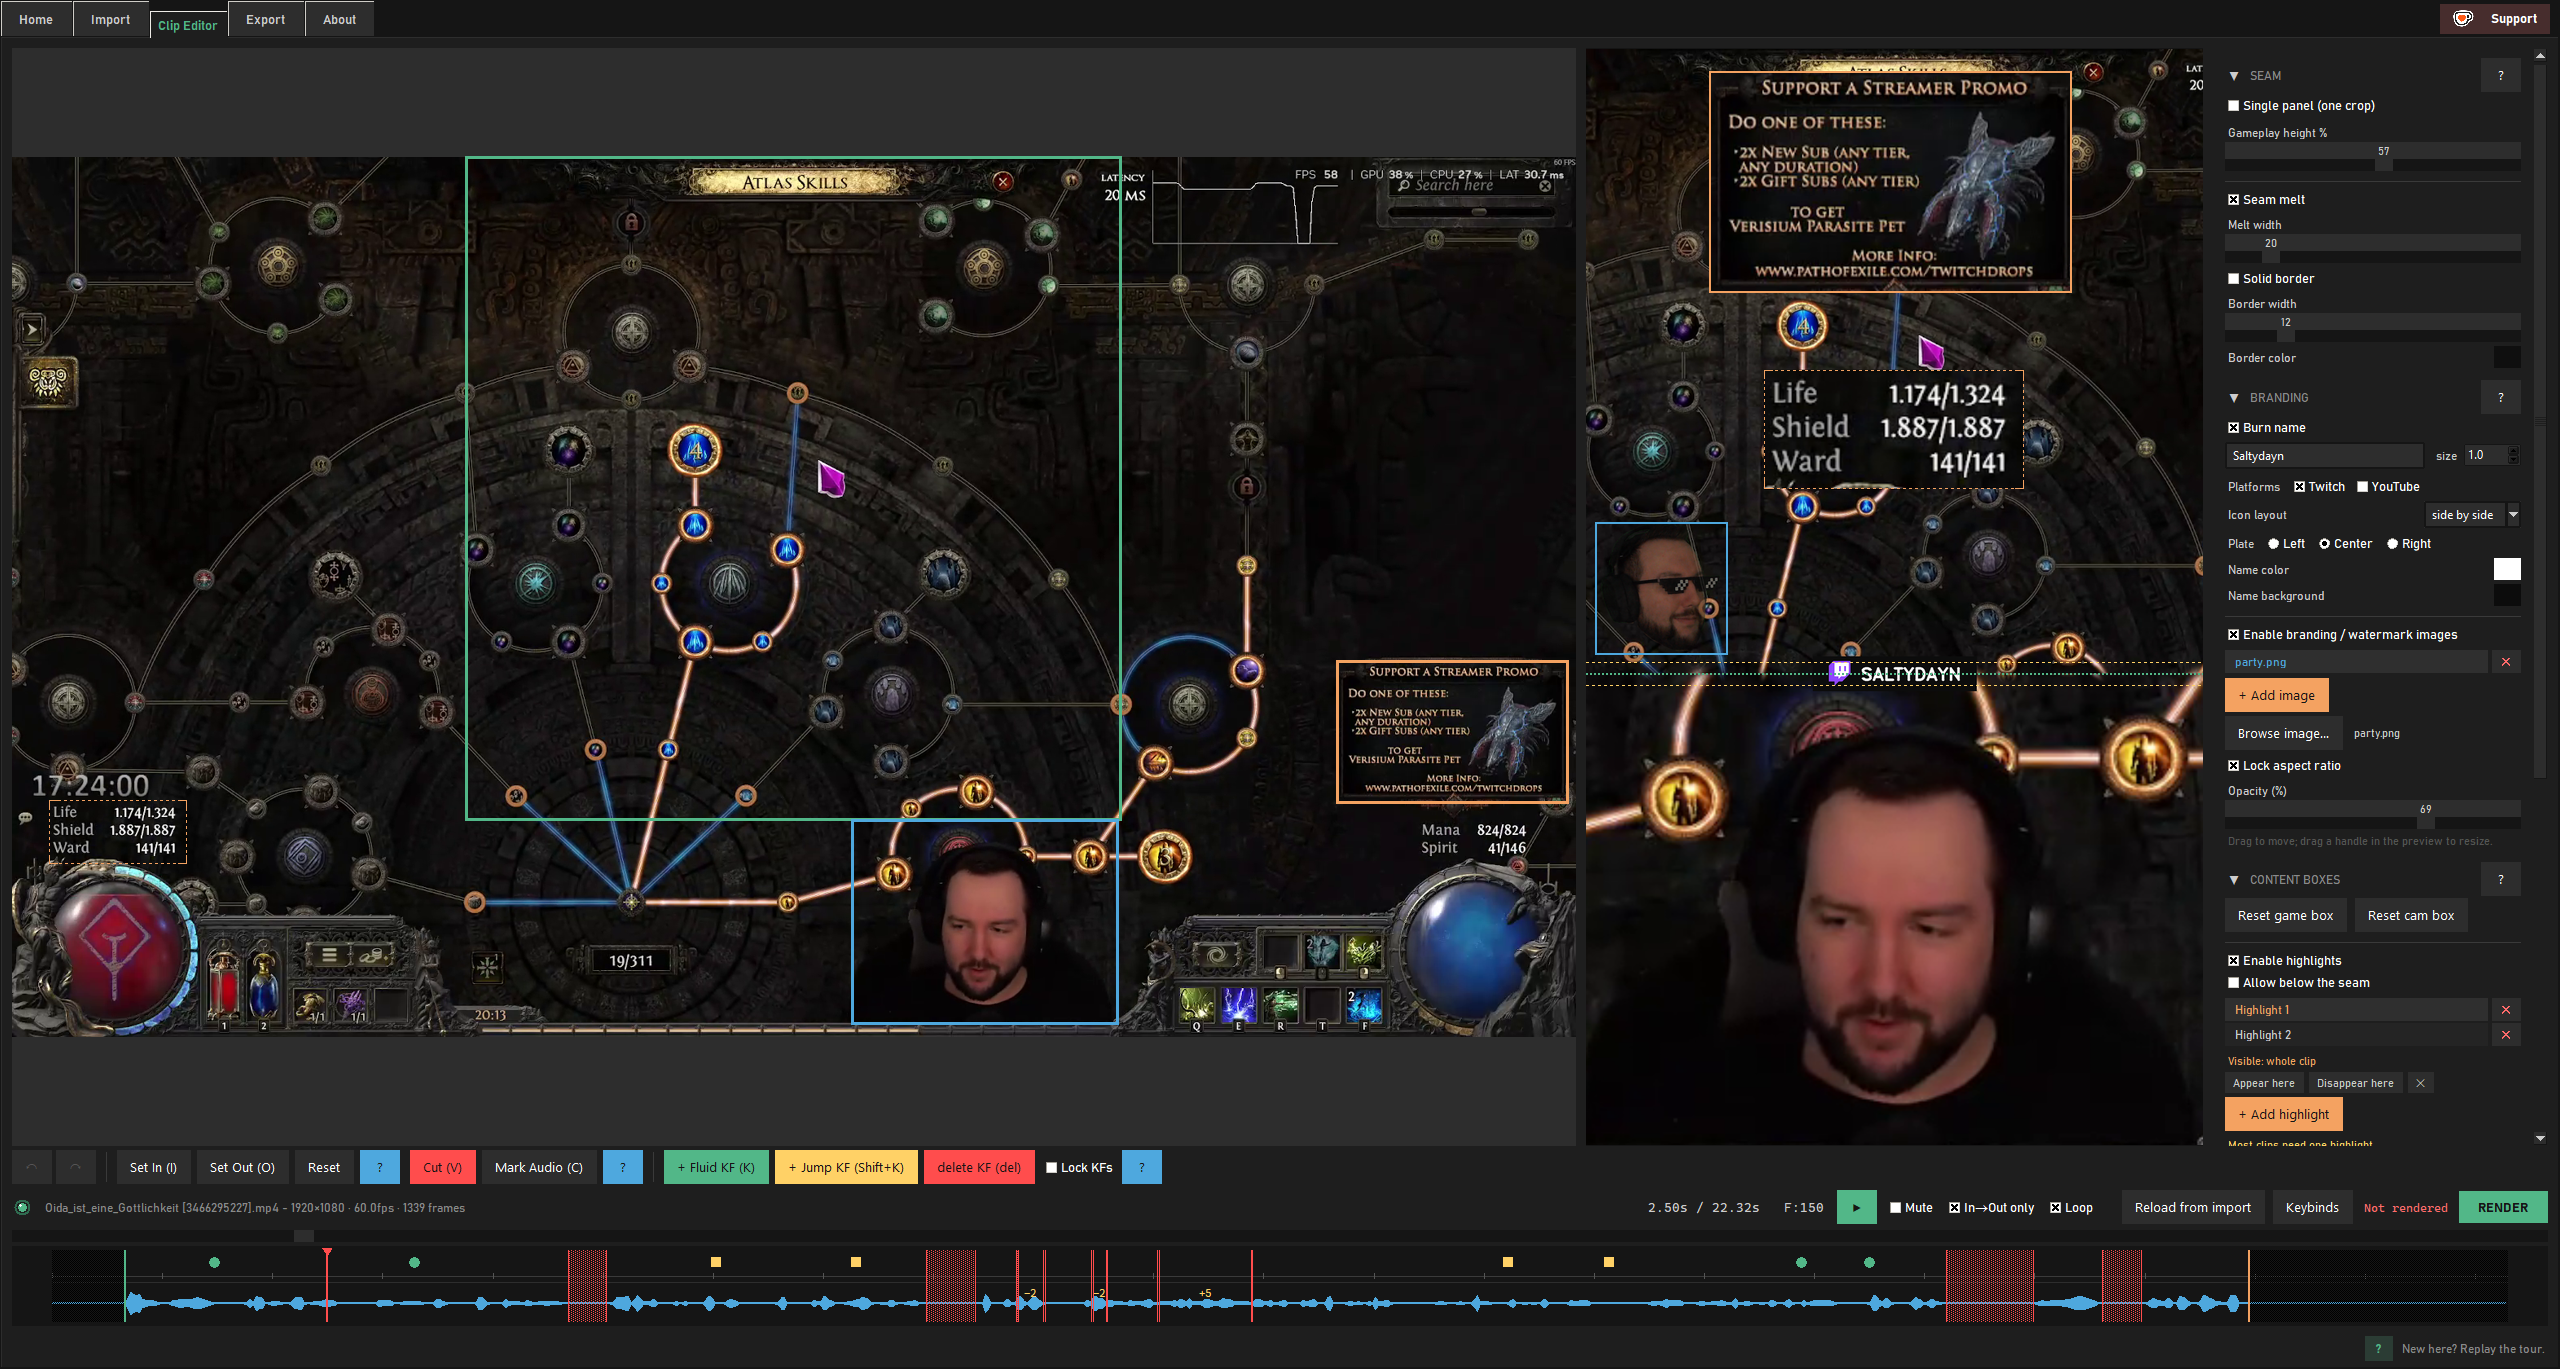Click the second green keyframe dot on timeline
The width and height of the screenshot is (2560, 1369).
point(415,1263)
